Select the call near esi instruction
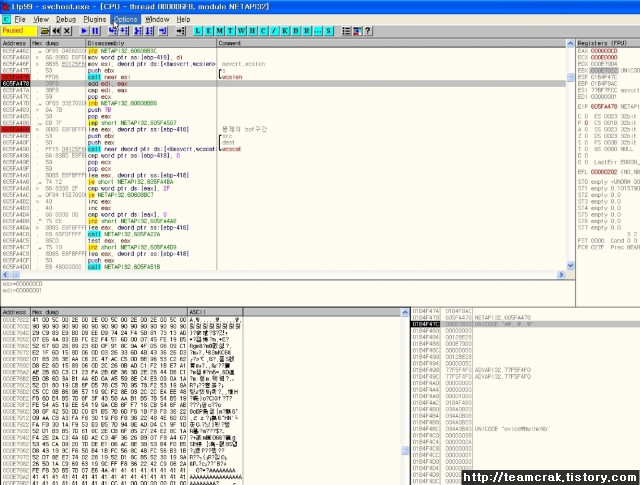 (284, 77)
